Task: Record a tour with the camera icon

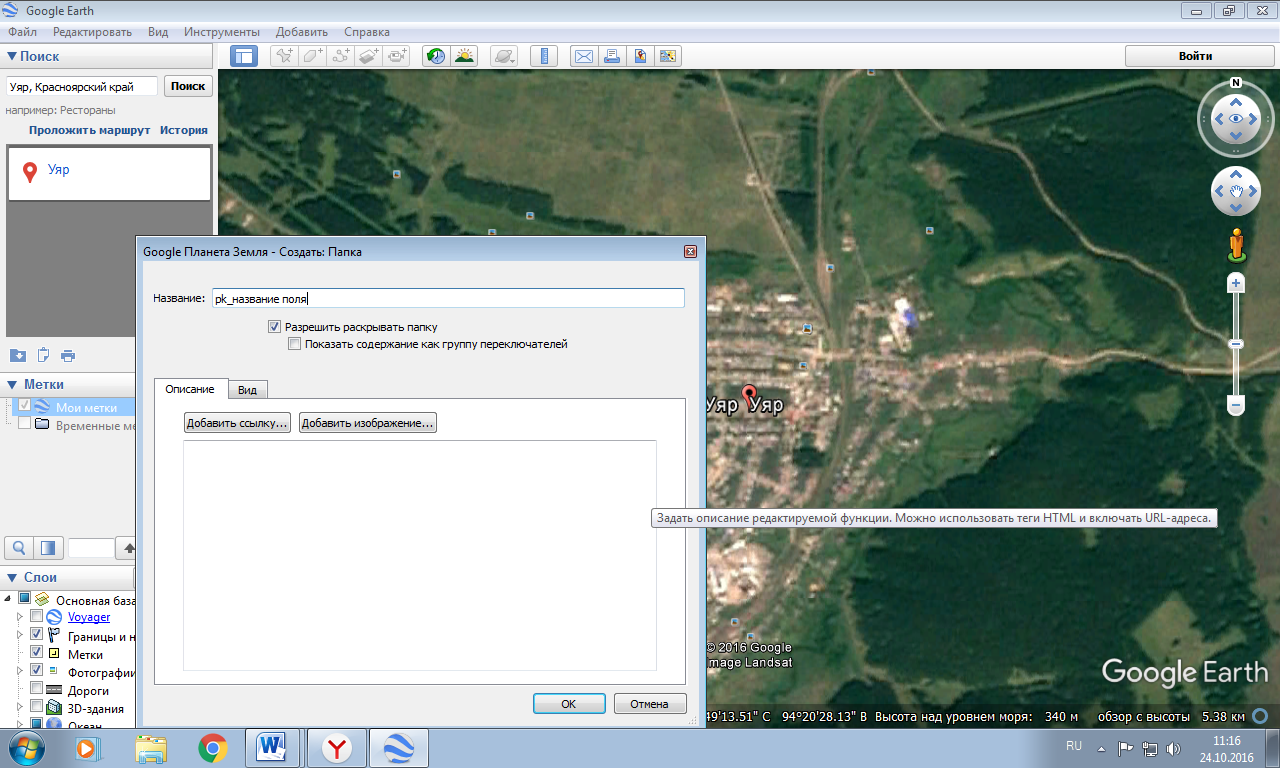Action: 398,56
